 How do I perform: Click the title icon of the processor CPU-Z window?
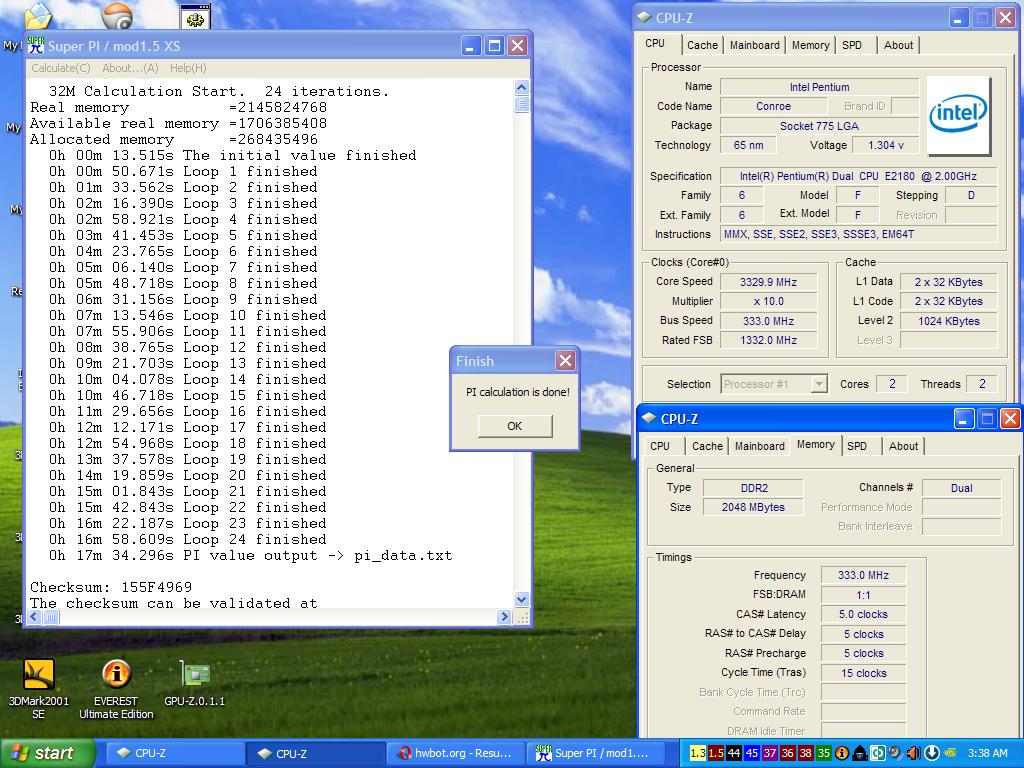644,18
